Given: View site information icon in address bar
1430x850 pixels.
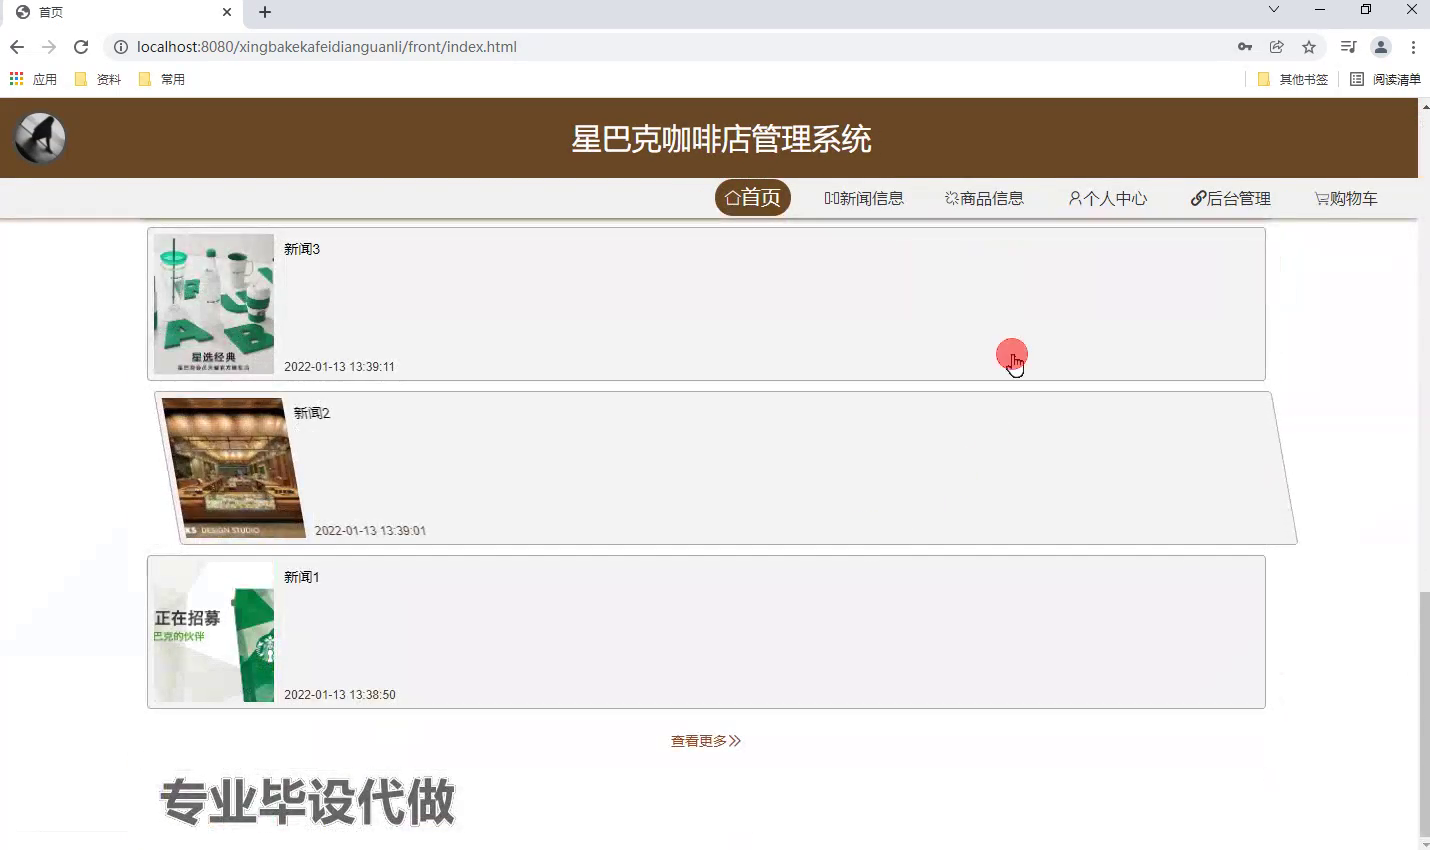Looking at the screenshot, I should 120,47.
